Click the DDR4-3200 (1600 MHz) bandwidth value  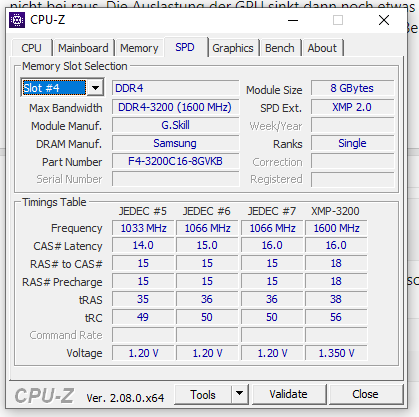(175, 107)
